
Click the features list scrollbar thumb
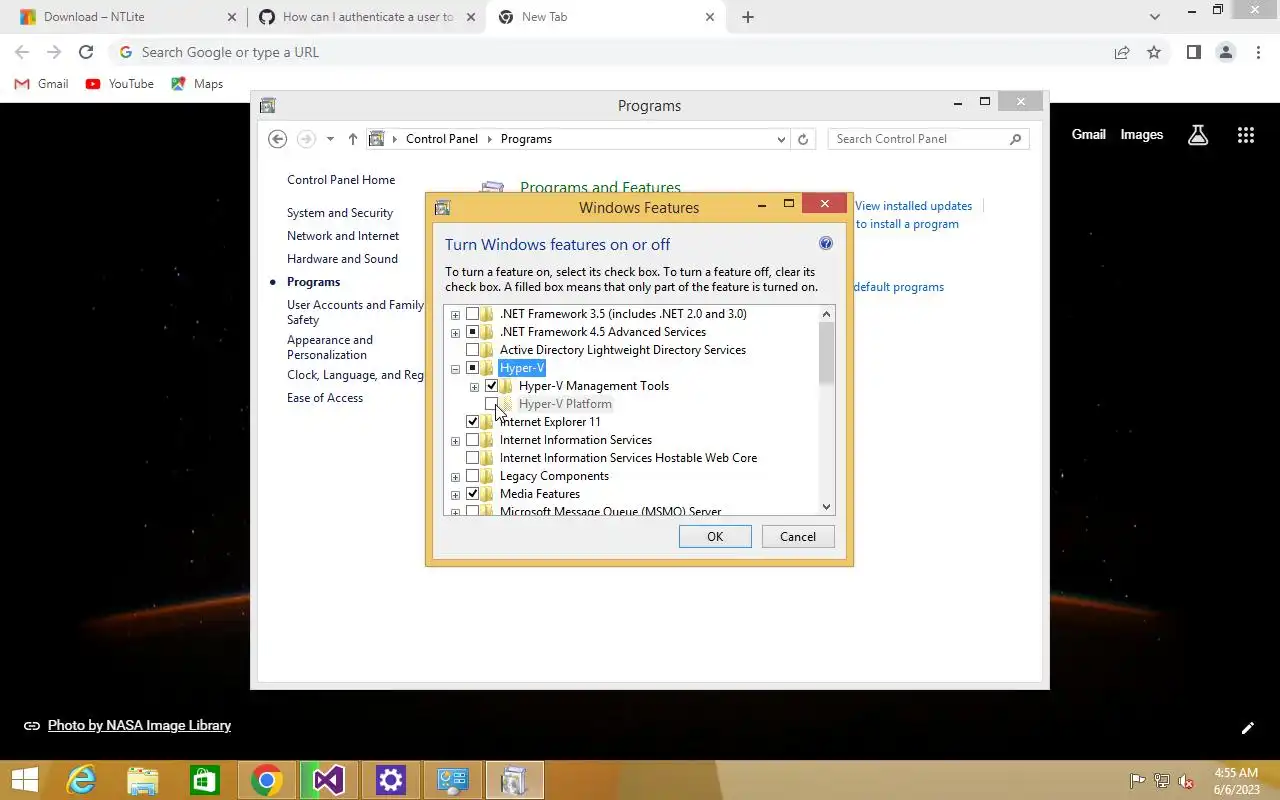click(x=826, y=352)
